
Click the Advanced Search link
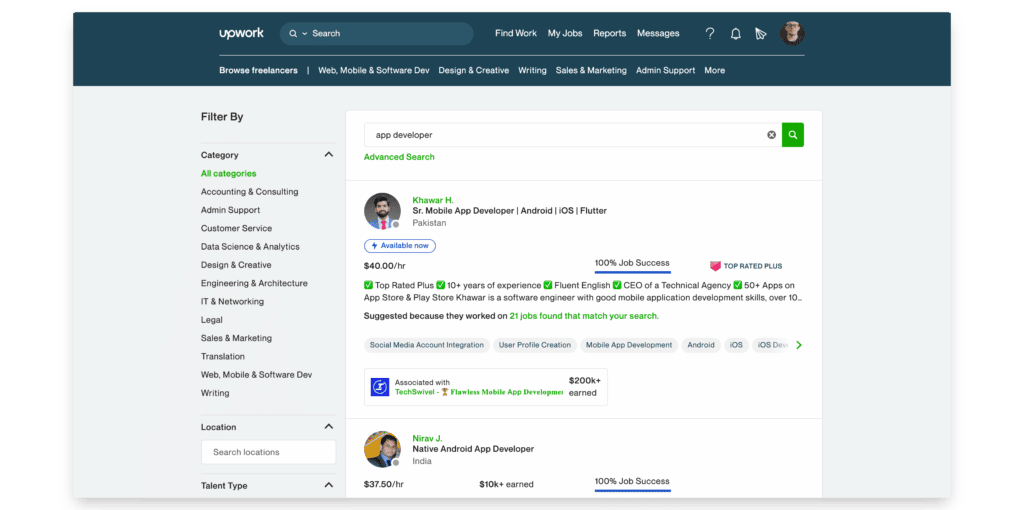pos(399,157)
